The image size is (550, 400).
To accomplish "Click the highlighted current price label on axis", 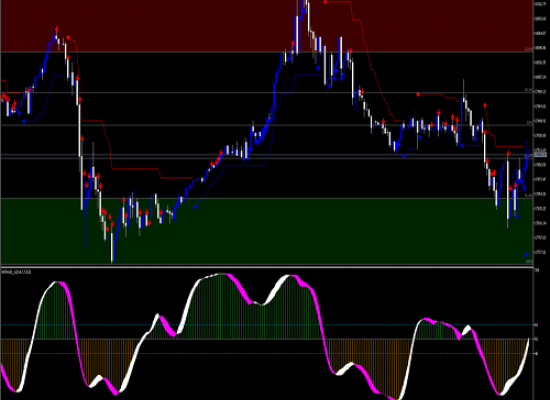I will [x=540, y=154].
